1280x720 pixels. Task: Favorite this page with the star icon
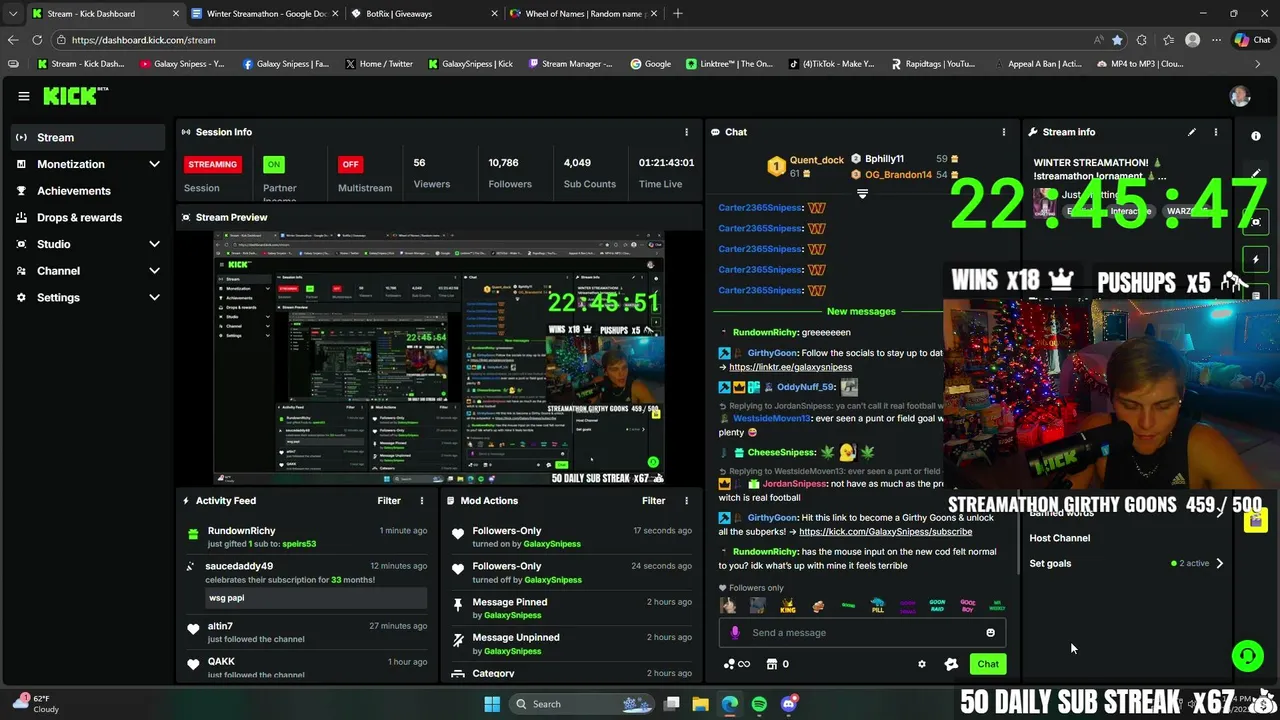[1117, 40]
